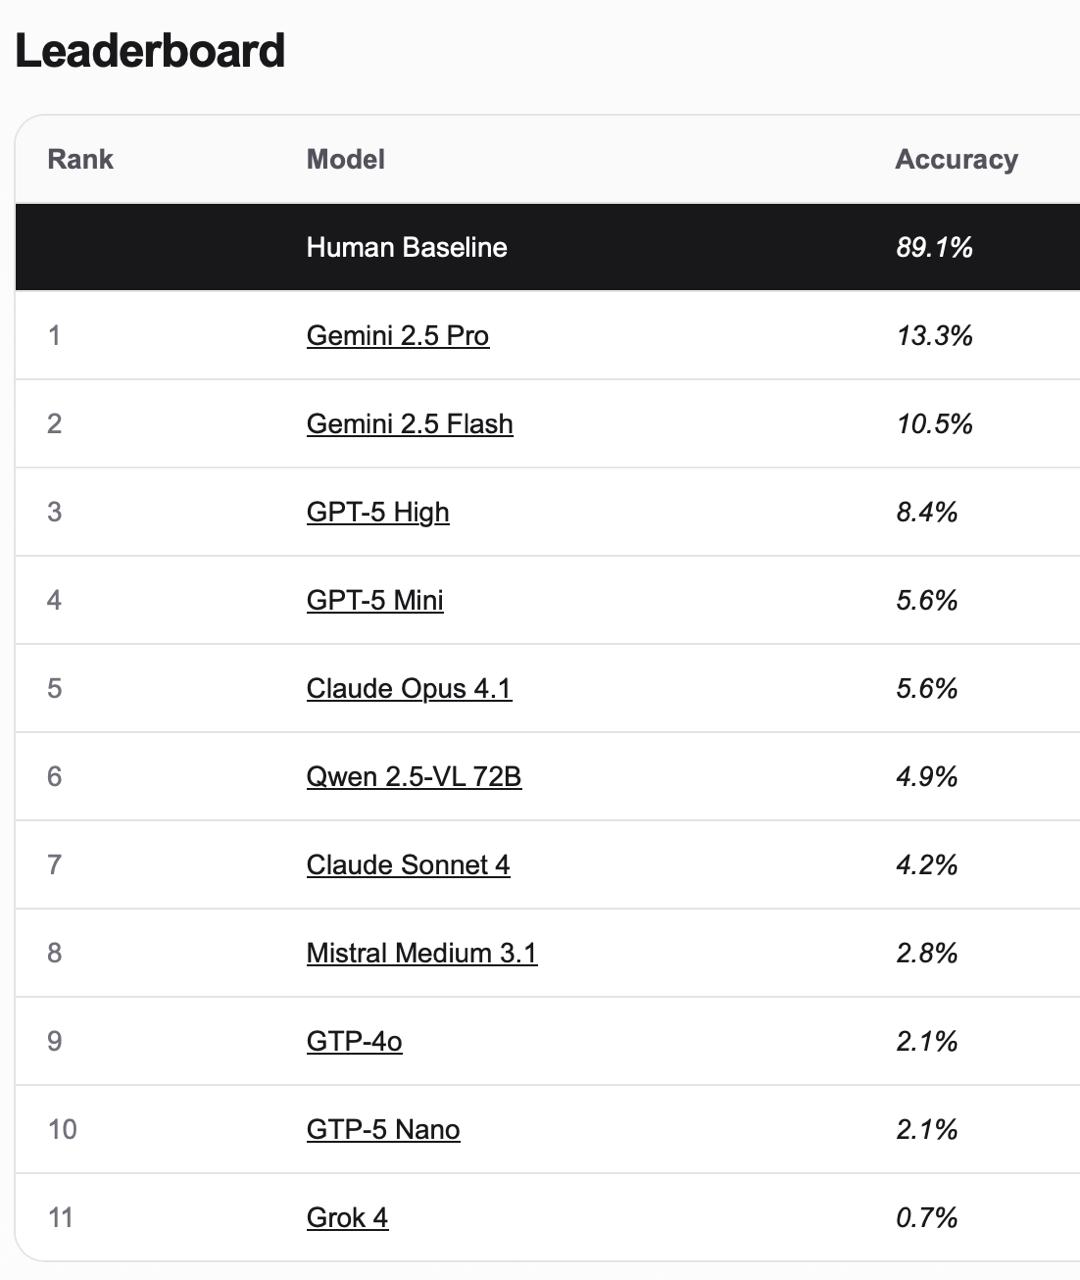The width and height of the screenshot is (1080, 1280).
Task: Click the GPT-5 High model link
Action: click(x=377, y=512)
